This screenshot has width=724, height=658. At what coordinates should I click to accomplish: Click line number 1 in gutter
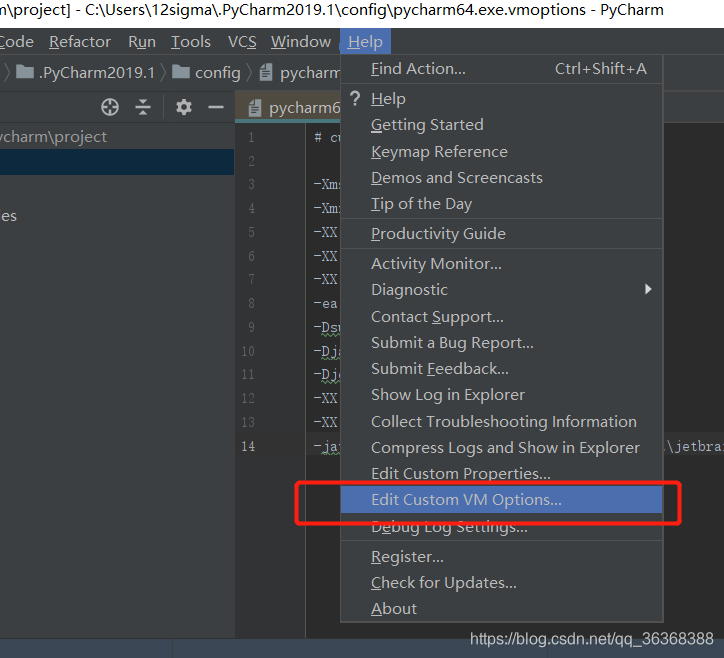(251, 137)
